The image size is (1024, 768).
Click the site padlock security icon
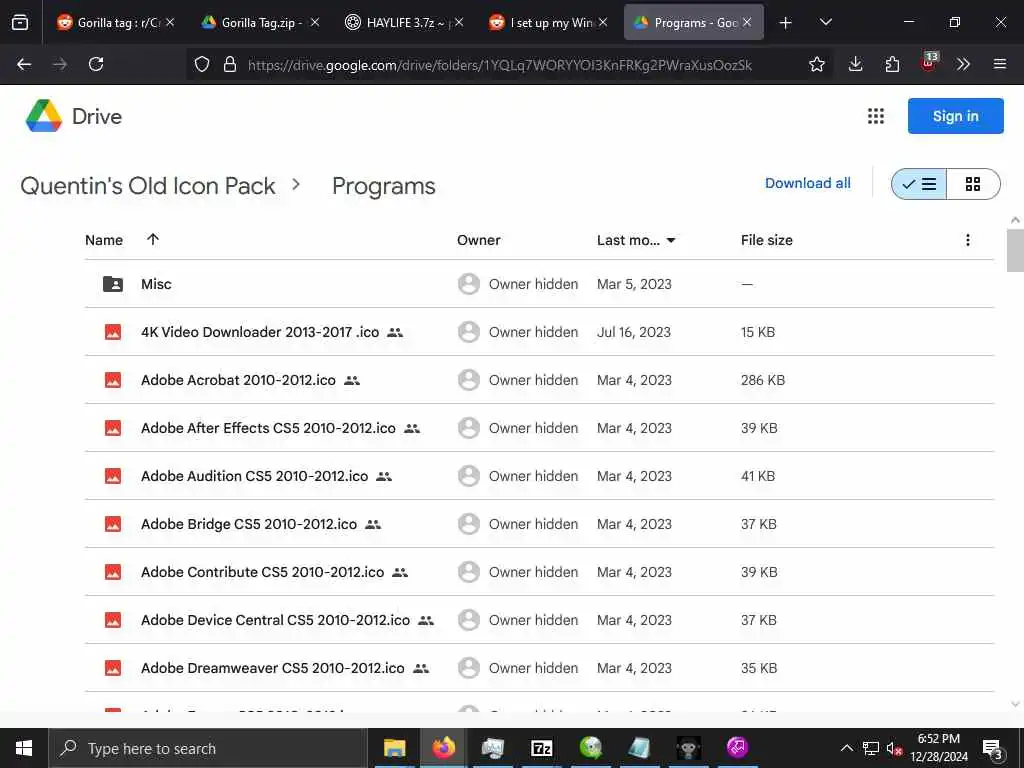(230, 64)
